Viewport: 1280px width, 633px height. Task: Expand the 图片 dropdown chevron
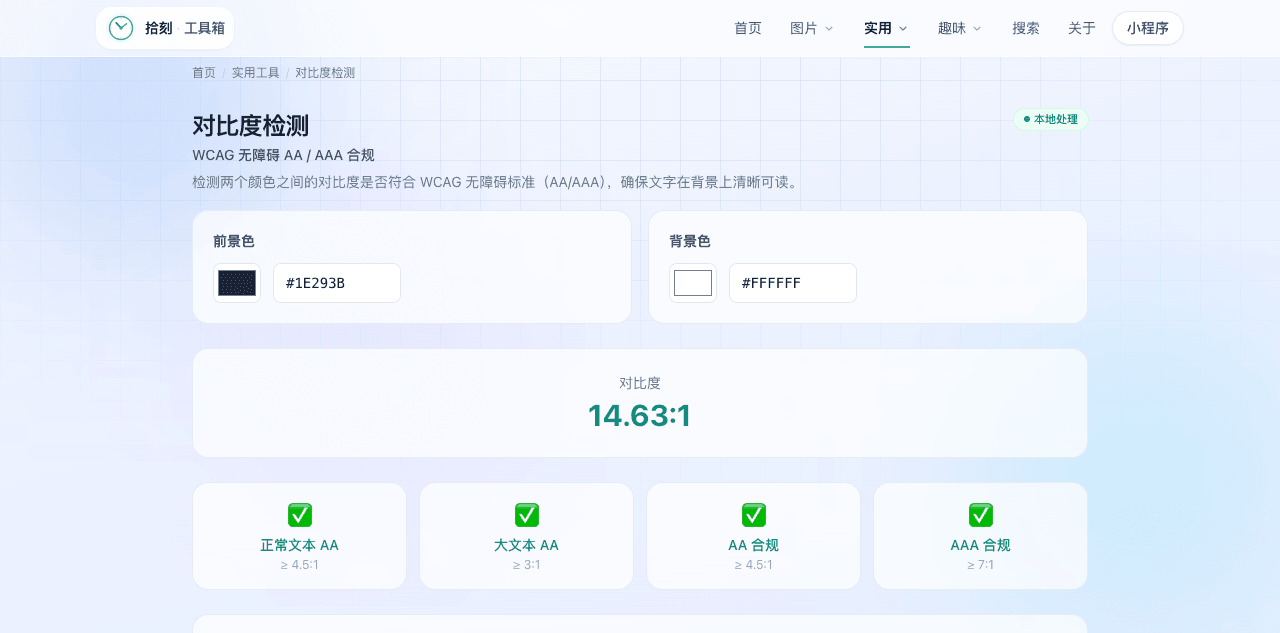click(828, 29)
